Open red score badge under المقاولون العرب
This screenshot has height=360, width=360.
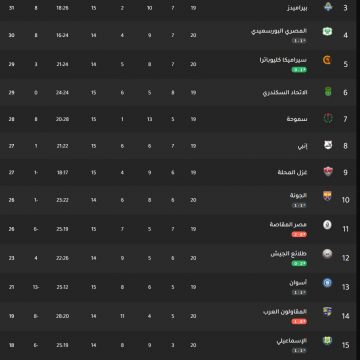pos(299,322)
